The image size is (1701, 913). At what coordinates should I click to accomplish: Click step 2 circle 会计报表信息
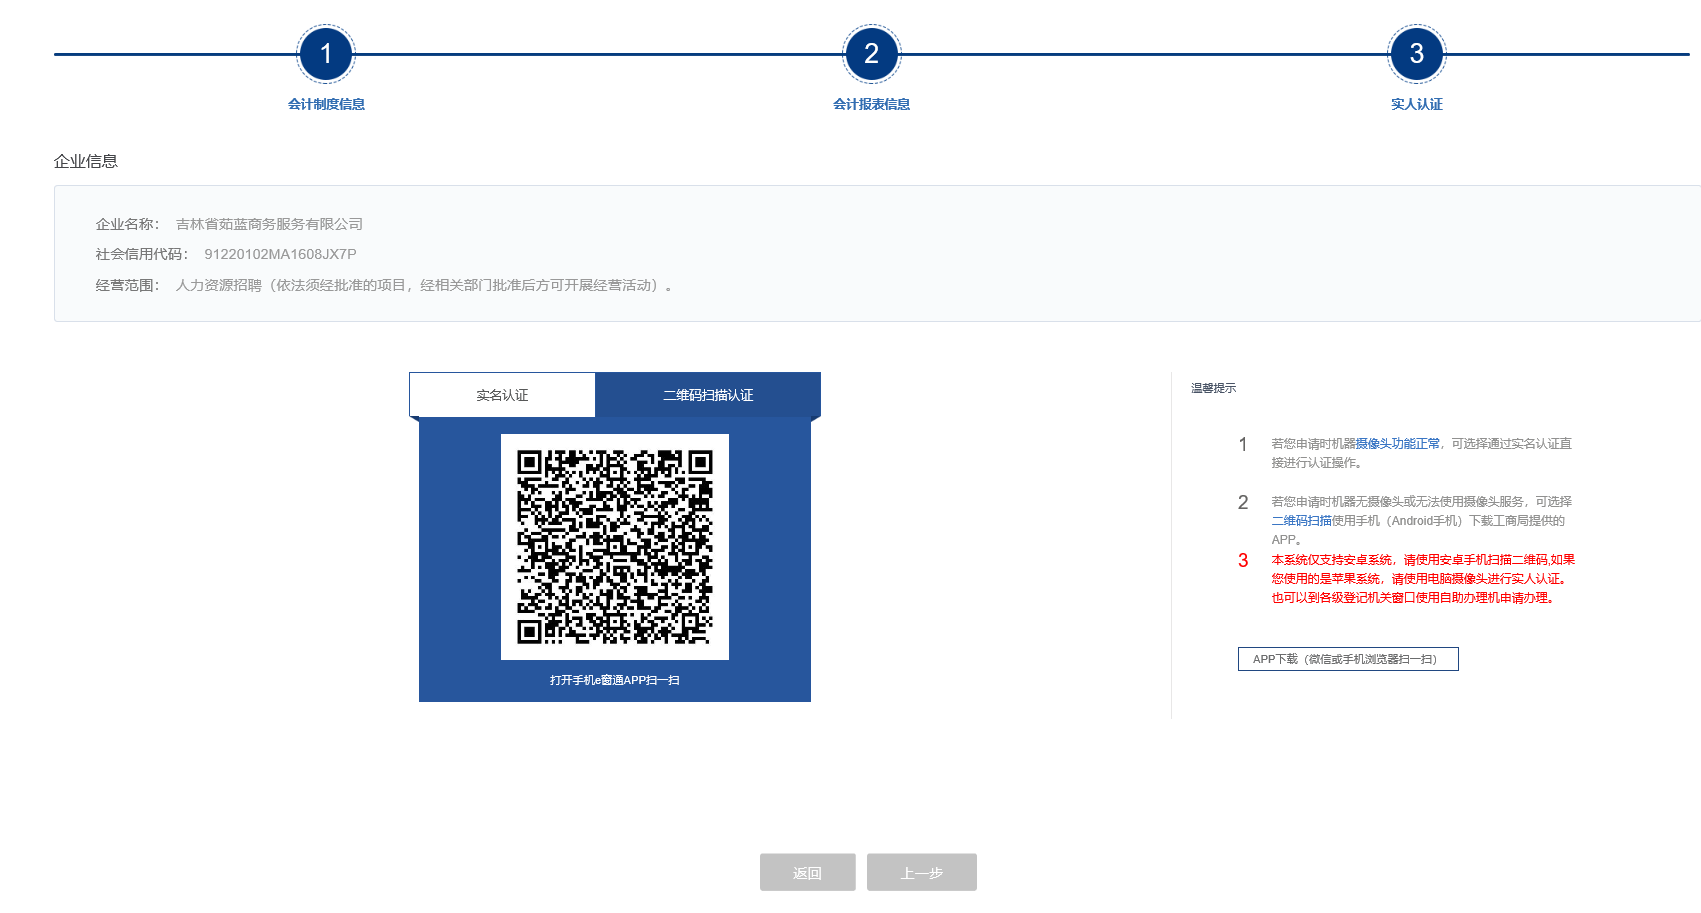coord(871,54)
